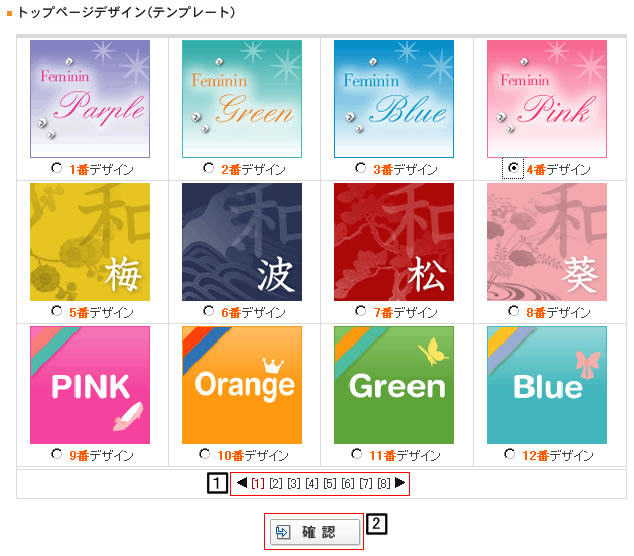
Task: Open page [5] in the pagination
Action: point(330,483)
